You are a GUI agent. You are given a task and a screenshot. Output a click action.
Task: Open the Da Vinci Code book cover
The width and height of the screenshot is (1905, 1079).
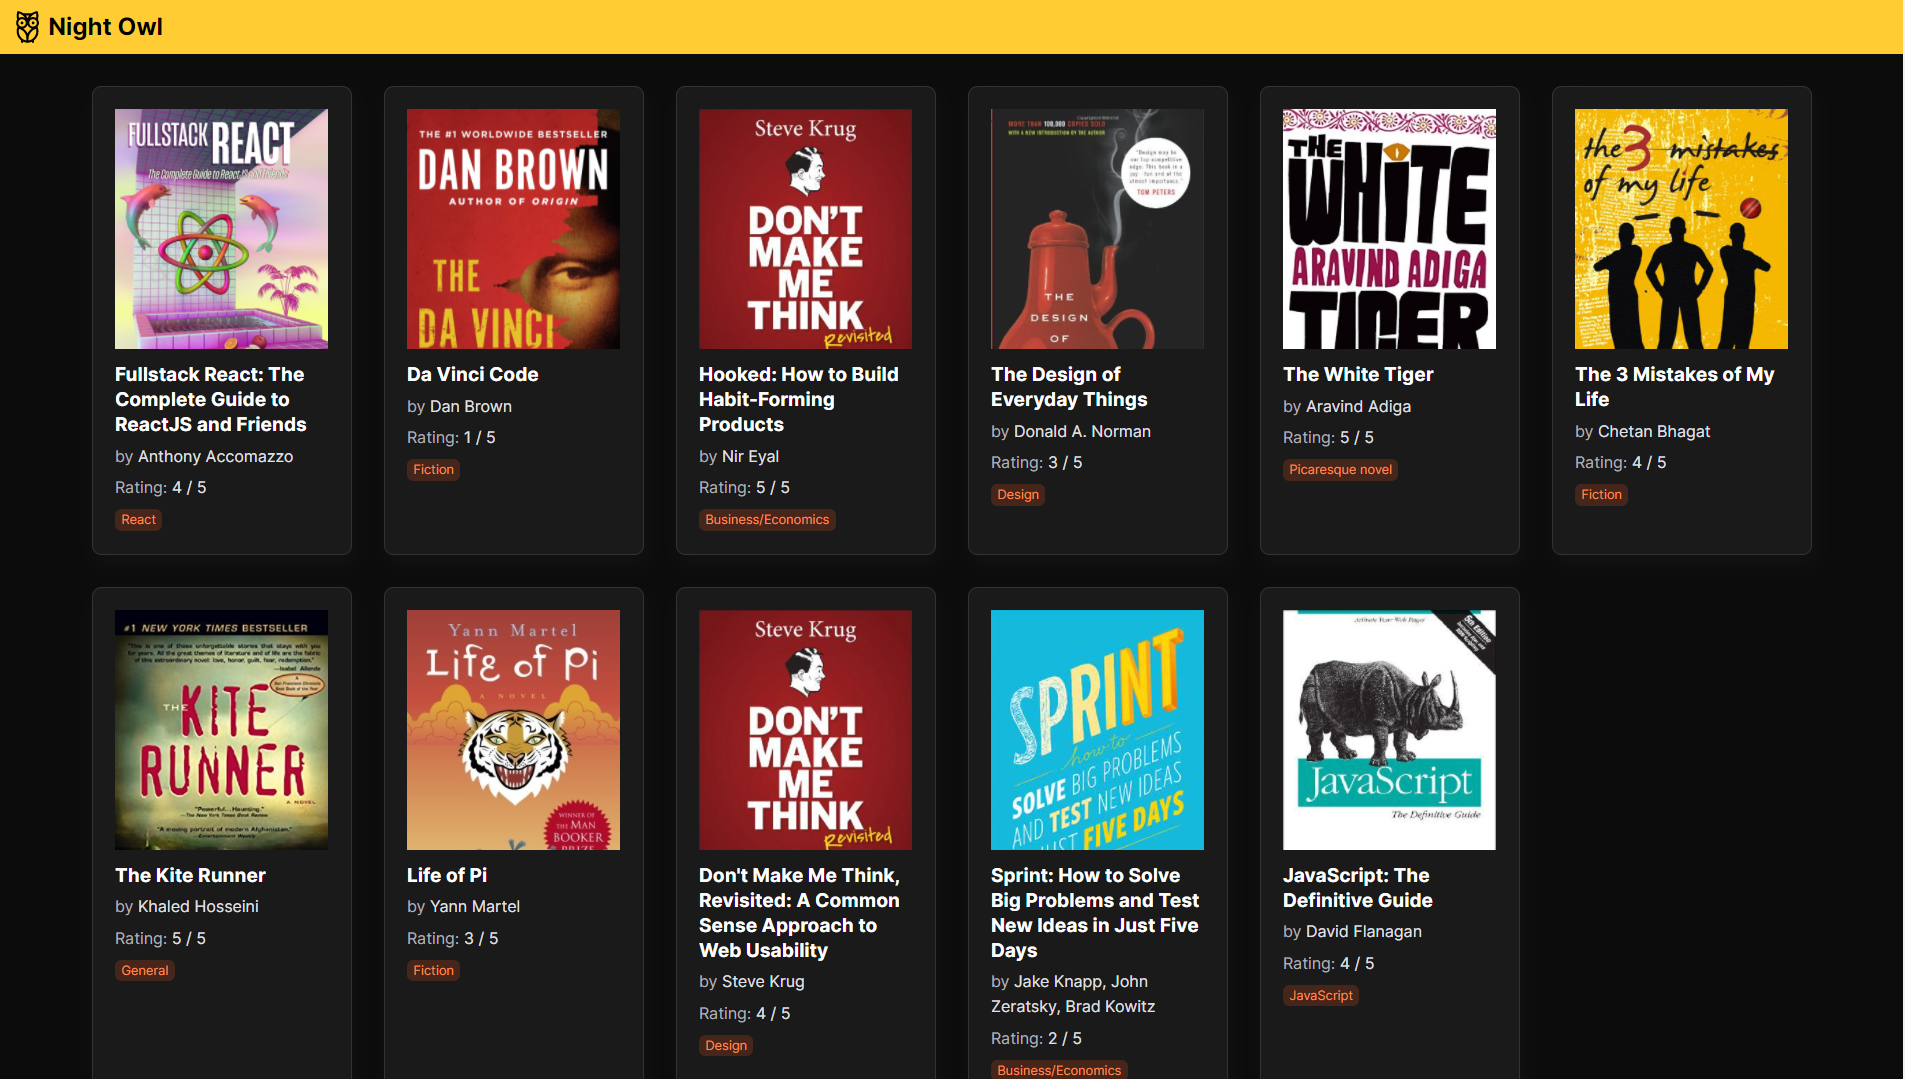[513, 229]
